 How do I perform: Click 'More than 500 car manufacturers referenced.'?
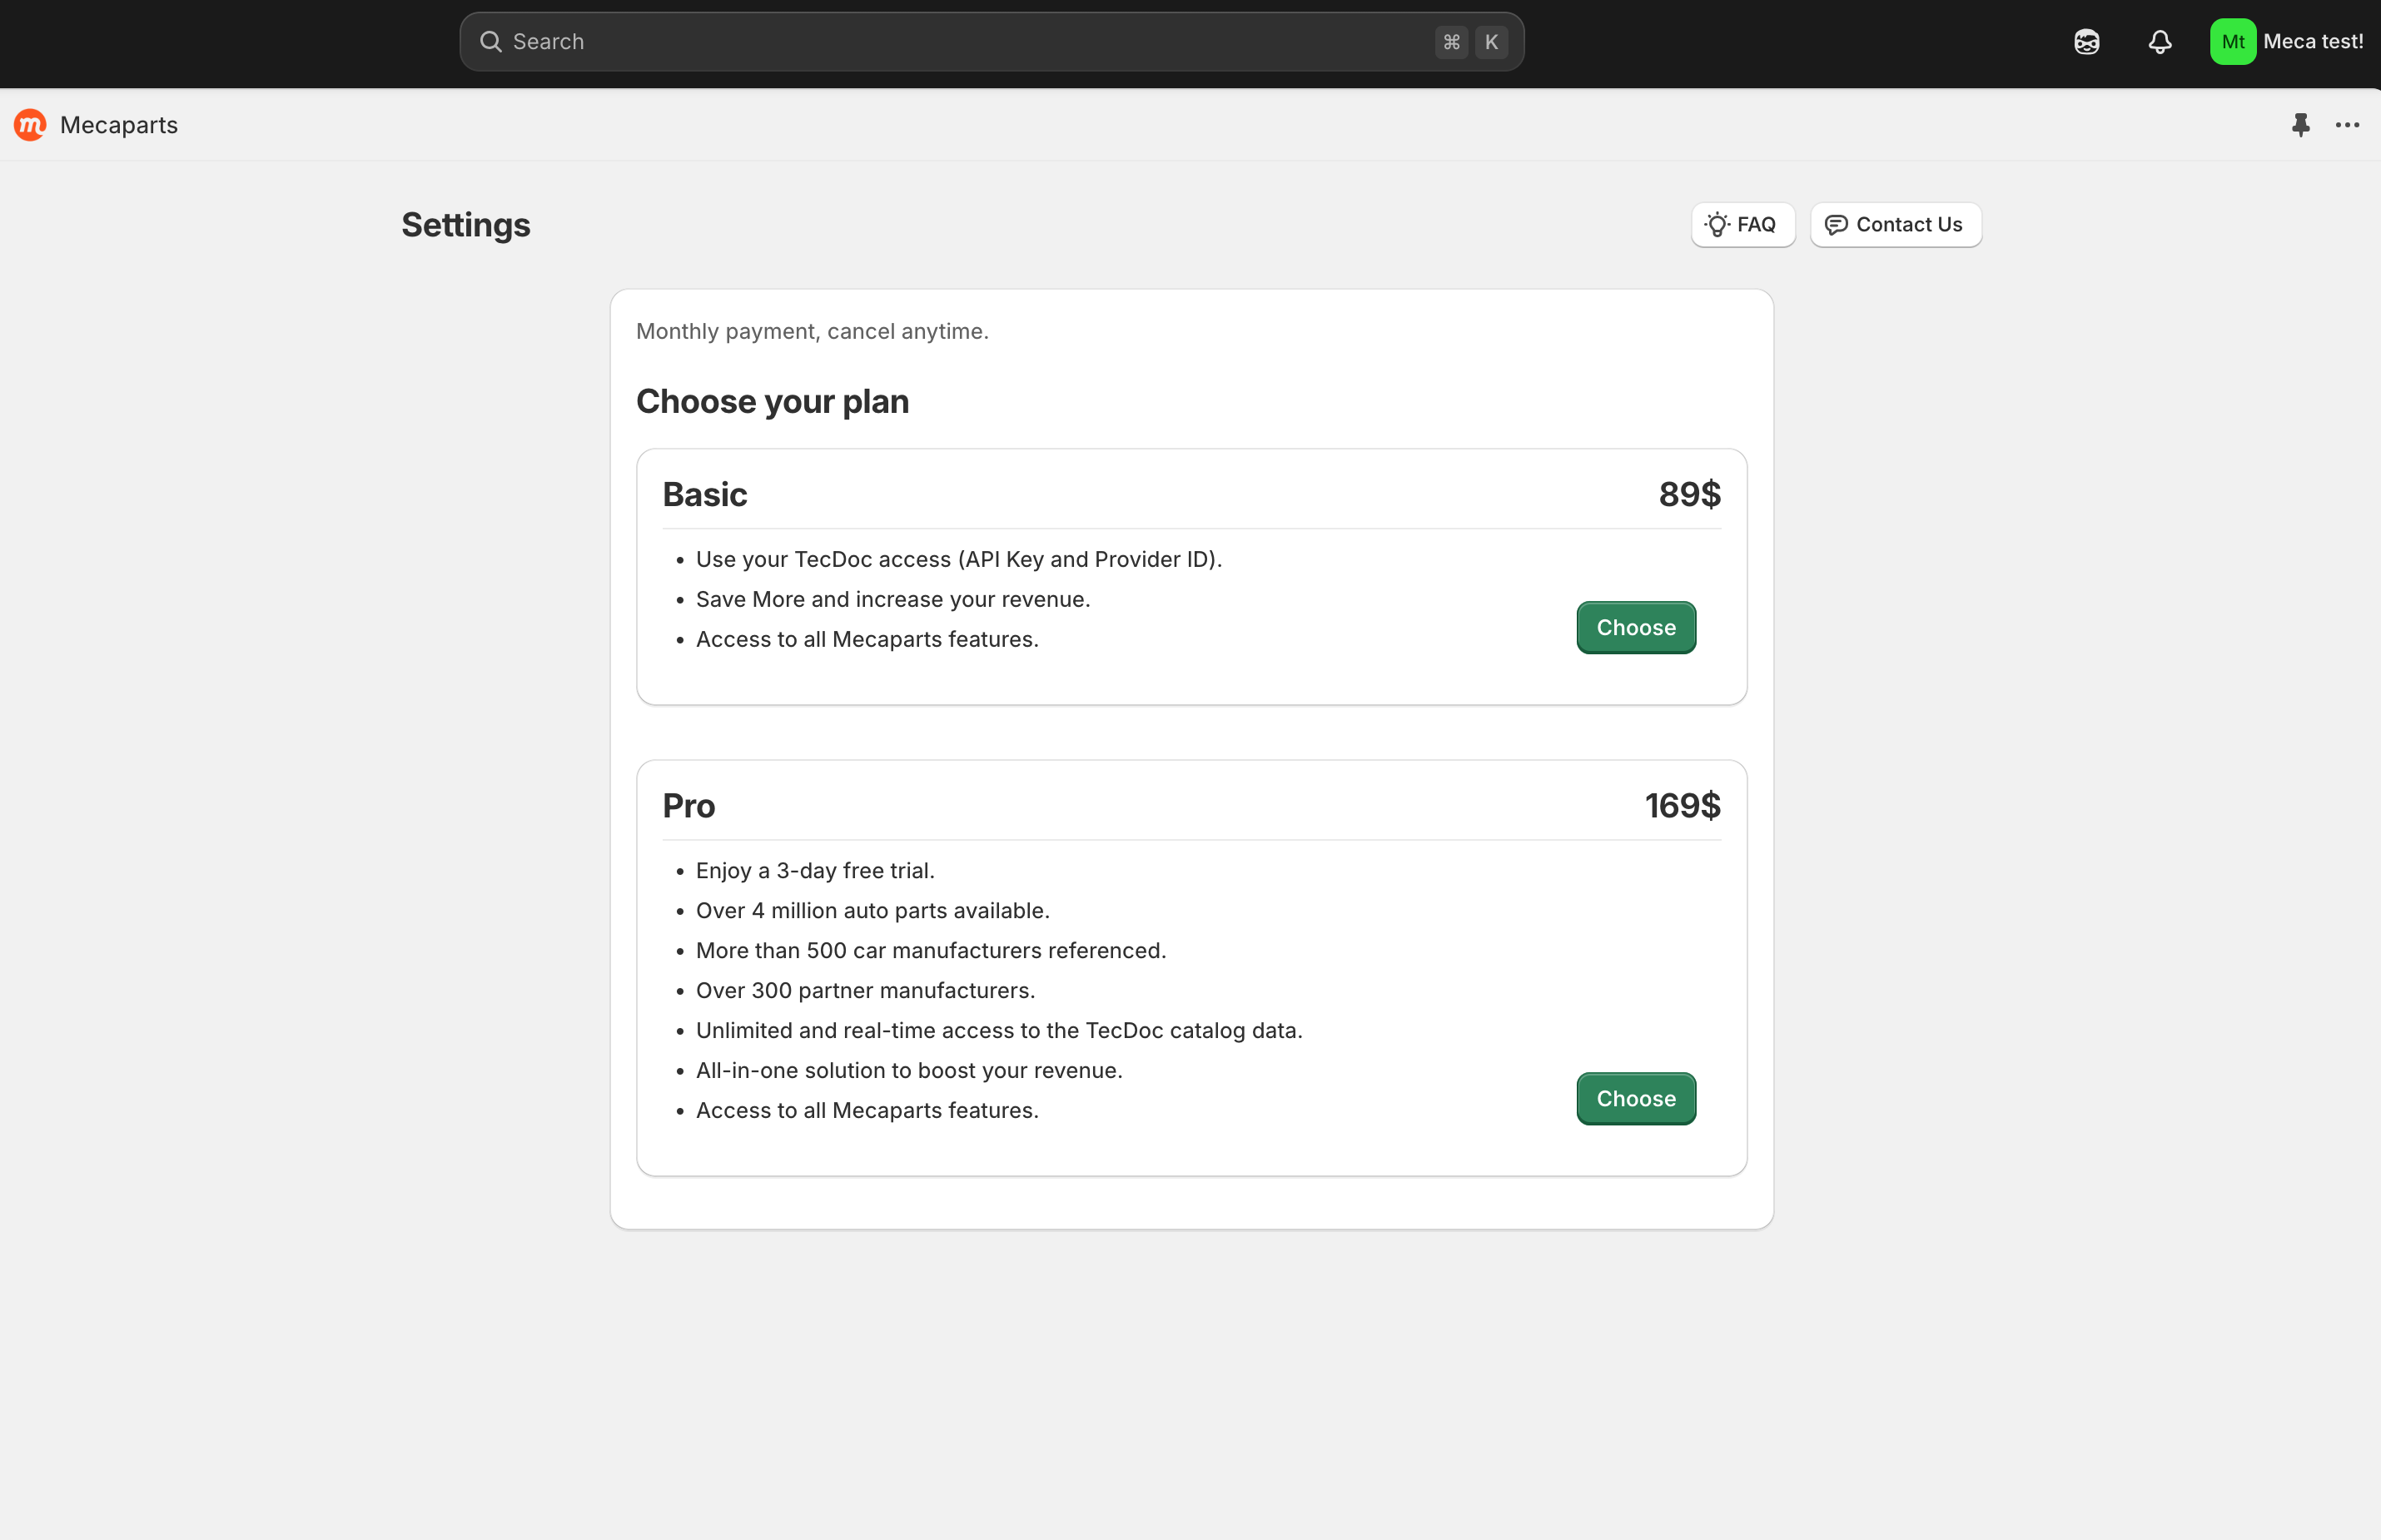[x=931, y=951]
